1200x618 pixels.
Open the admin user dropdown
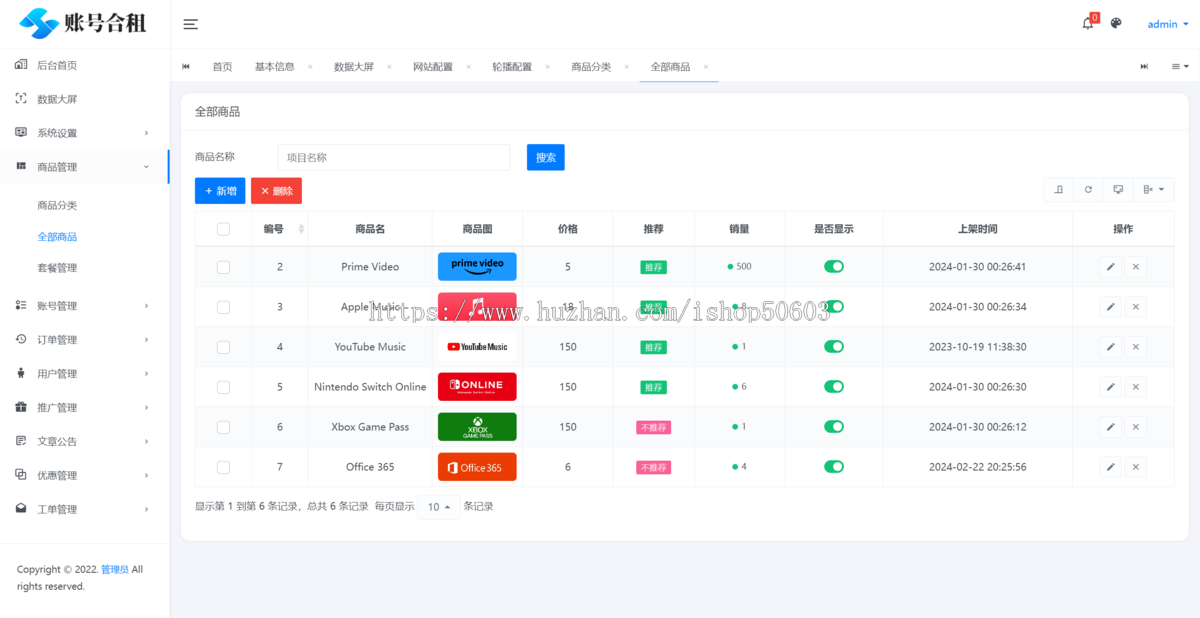(x=1168, y=24)
